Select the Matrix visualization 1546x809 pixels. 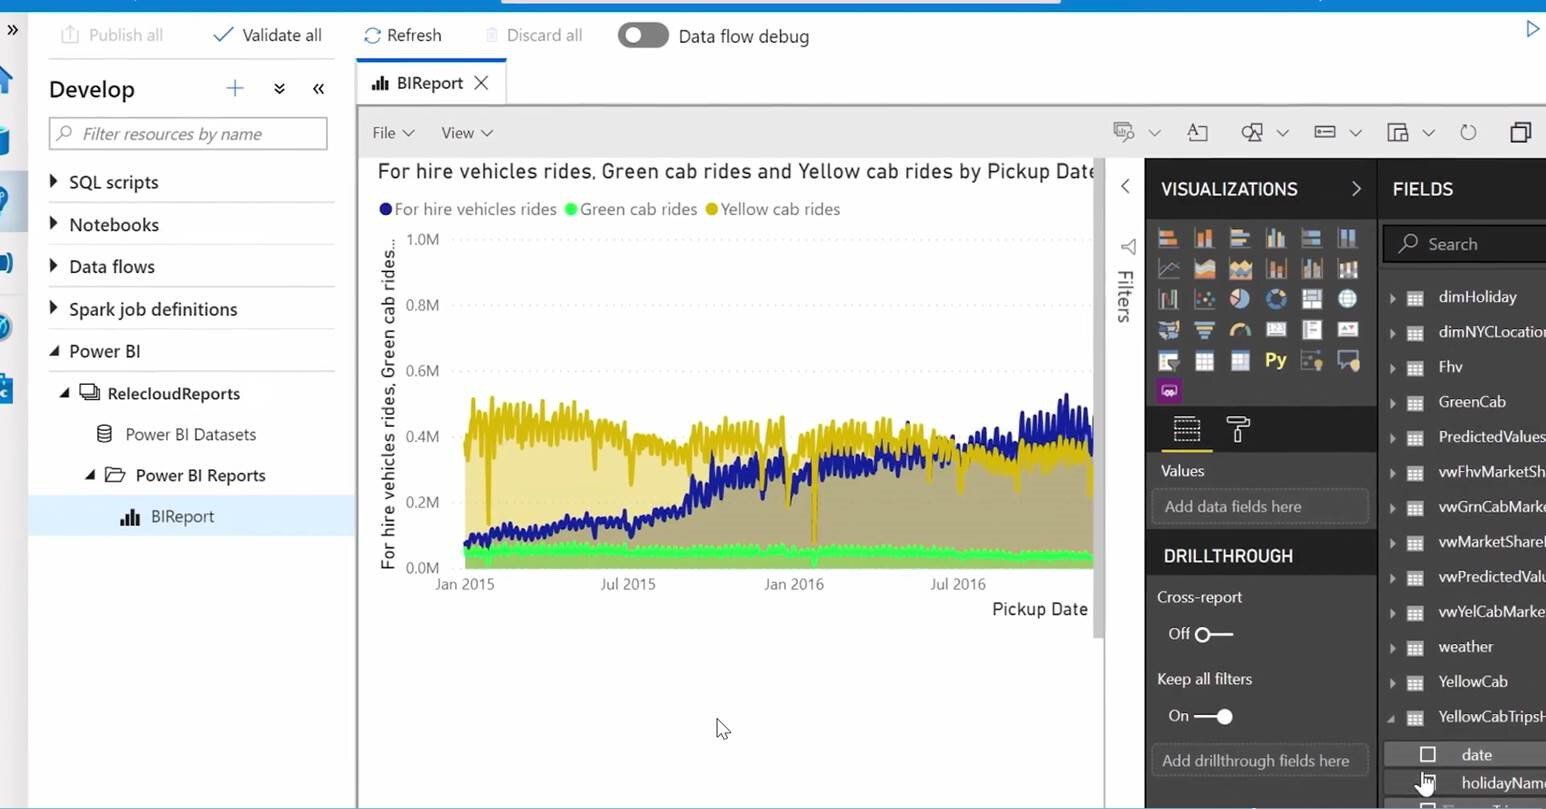1240,360
